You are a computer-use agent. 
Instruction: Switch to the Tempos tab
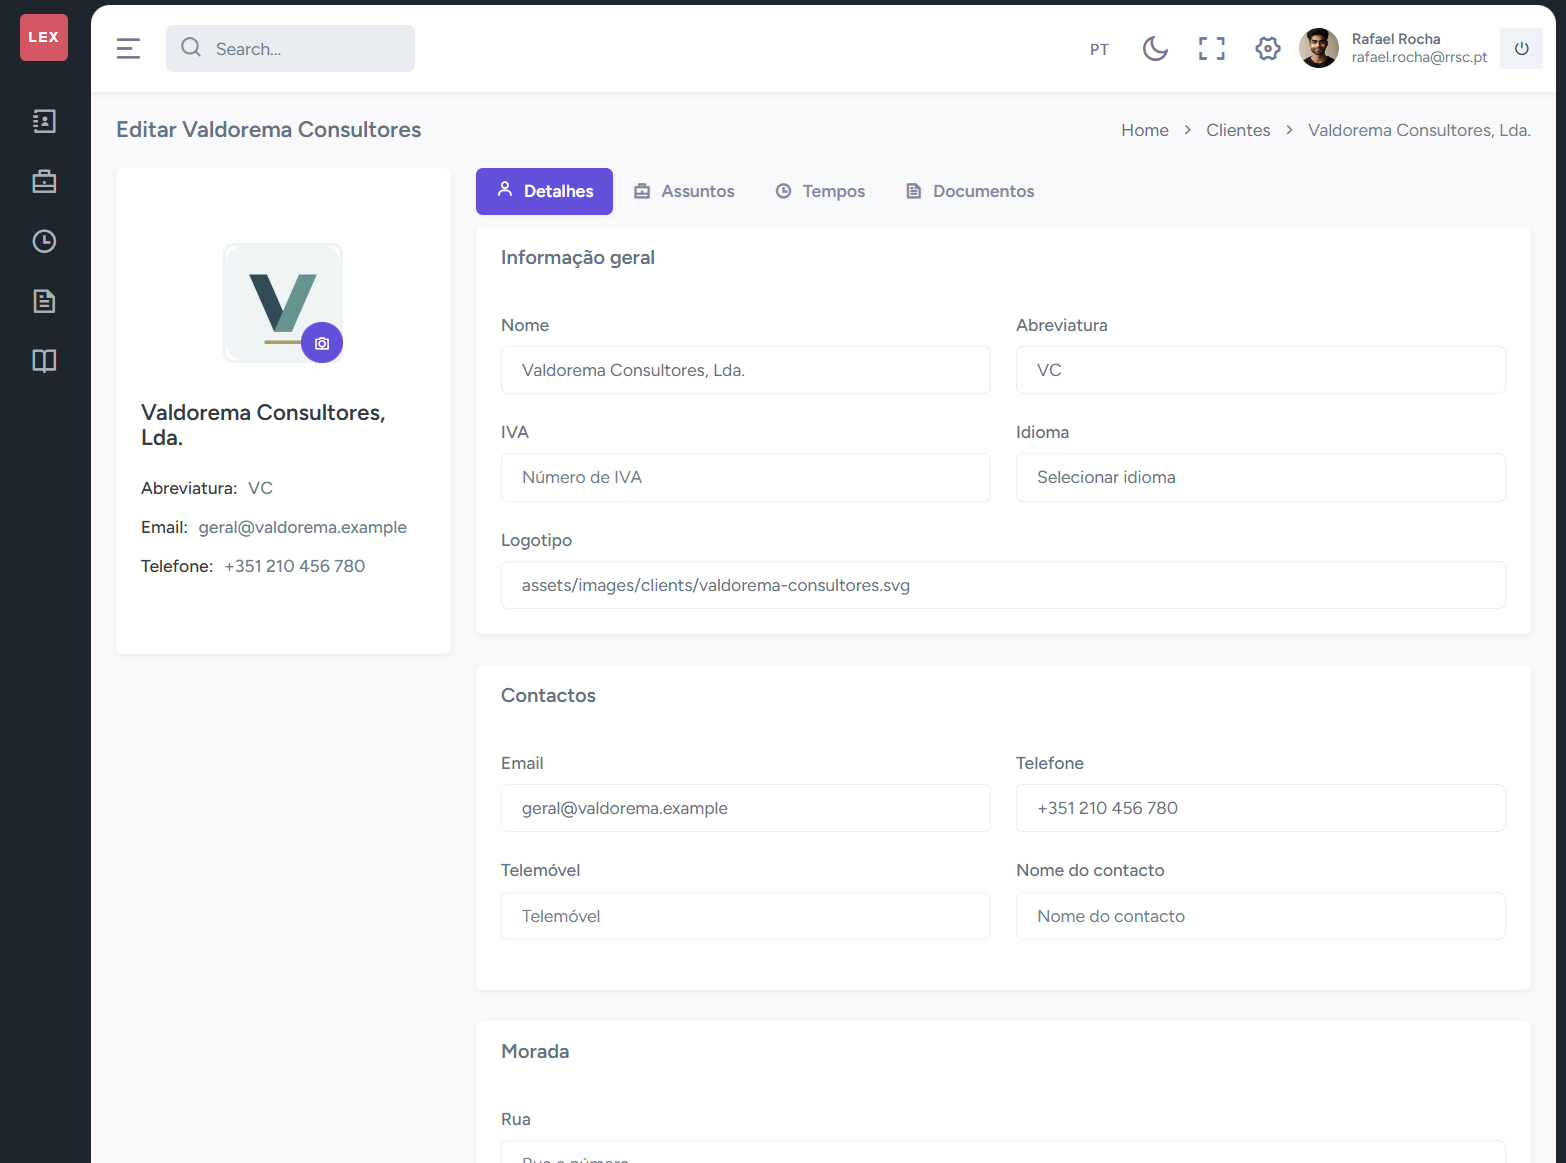click(820, 191)
